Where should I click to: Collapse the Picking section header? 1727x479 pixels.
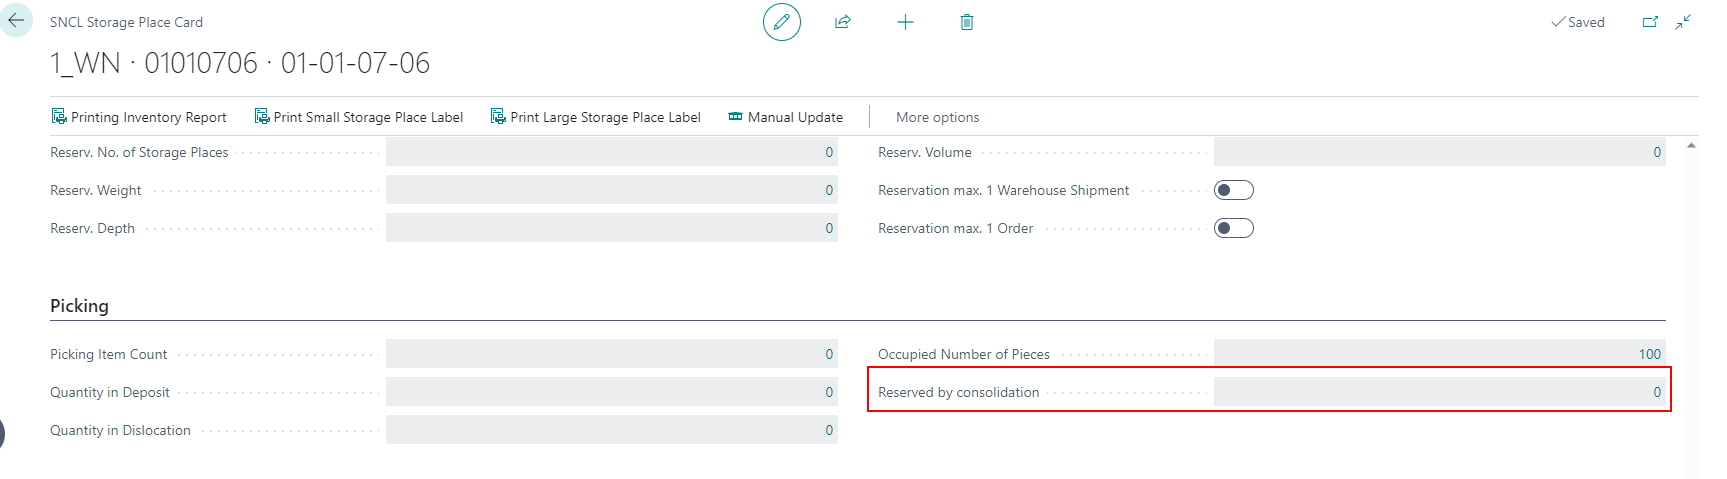tap(80, 306)
